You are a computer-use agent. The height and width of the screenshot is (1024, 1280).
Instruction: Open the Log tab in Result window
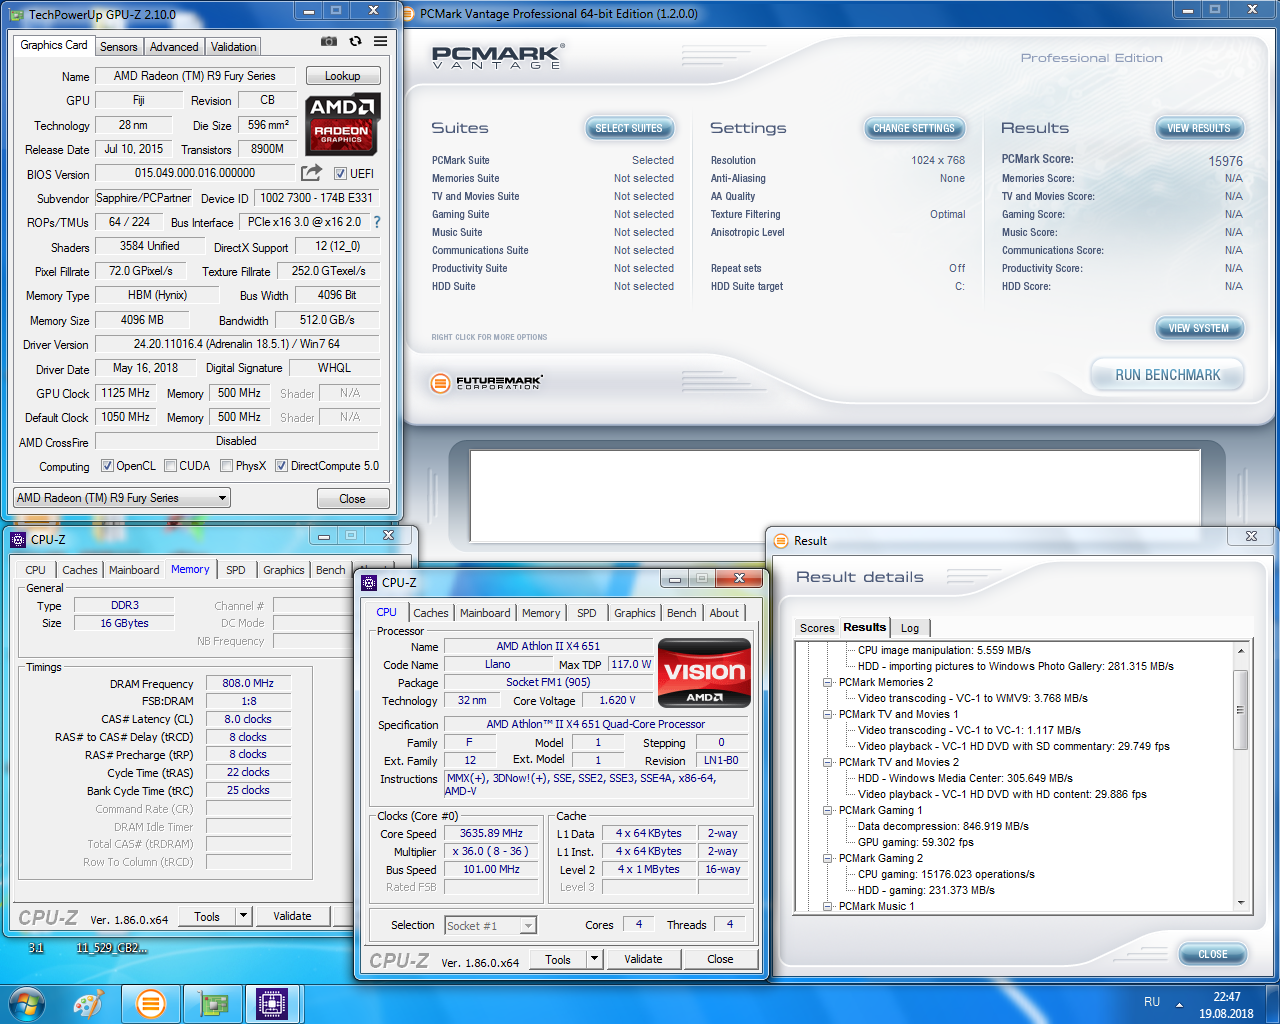click(910, 628)
